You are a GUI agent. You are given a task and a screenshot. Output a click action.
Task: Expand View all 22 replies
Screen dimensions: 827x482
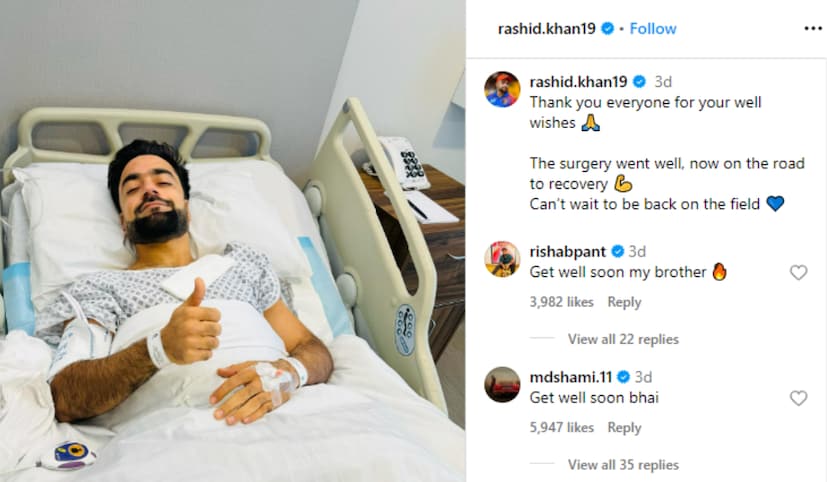(623, 339)
